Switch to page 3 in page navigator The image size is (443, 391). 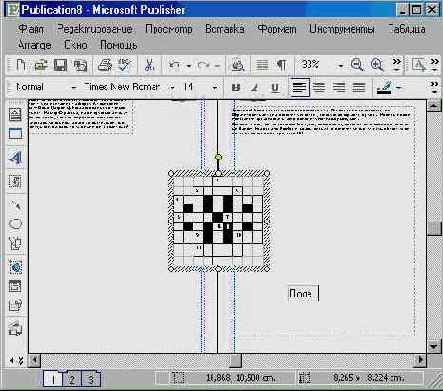click(90, 379)
